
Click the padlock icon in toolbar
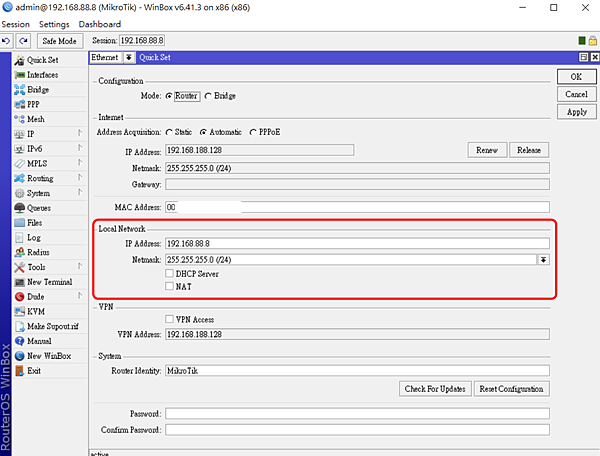[593, 41]
